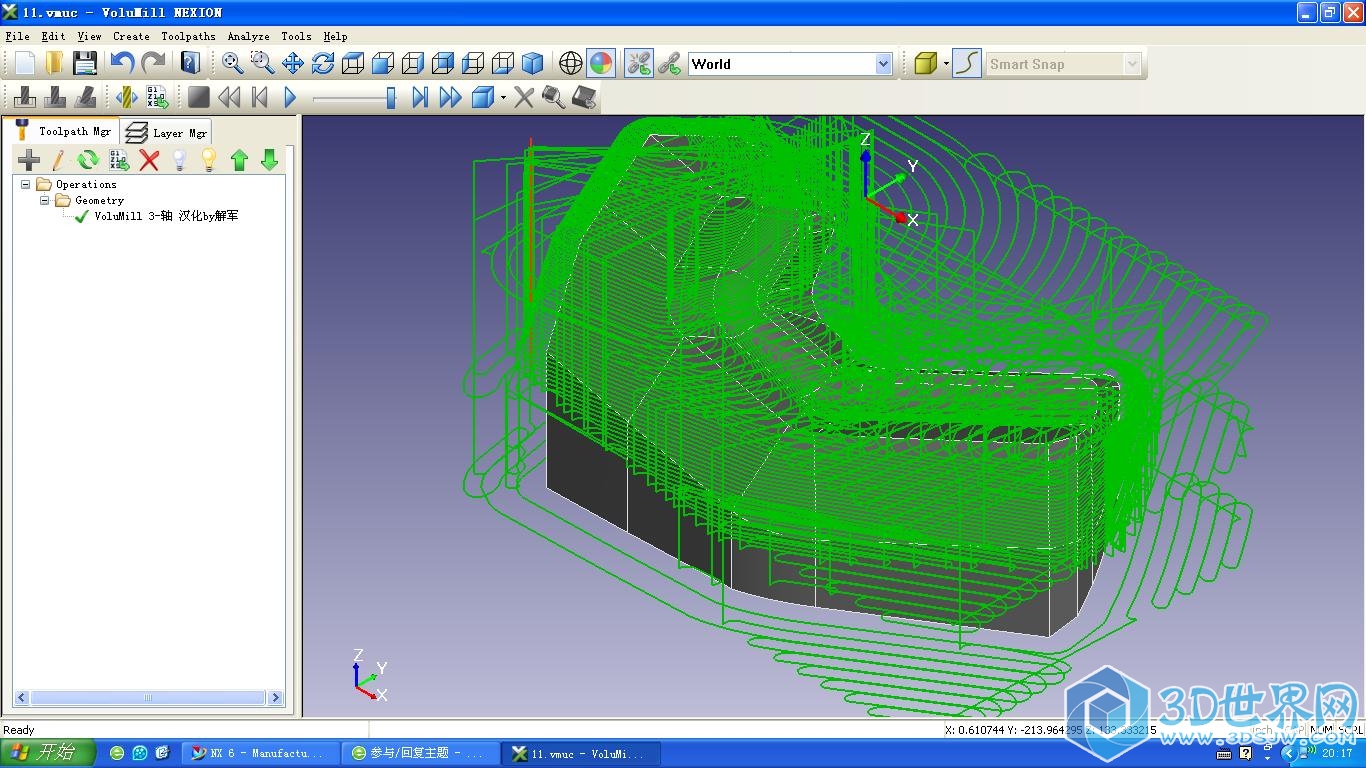Regenerate toolpaths with green circular arrows
1366x768 pixels.
(88, 159)
